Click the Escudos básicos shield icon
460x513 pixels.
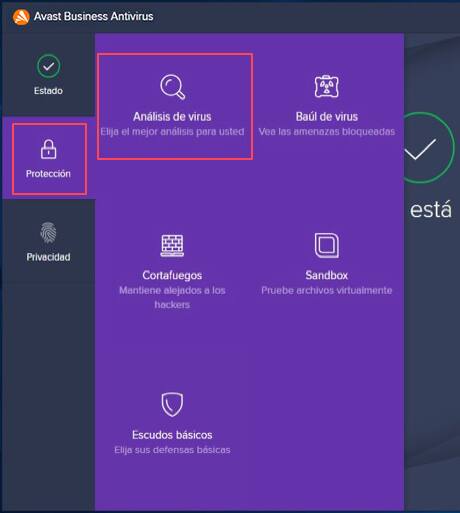[x=172, y=404]
